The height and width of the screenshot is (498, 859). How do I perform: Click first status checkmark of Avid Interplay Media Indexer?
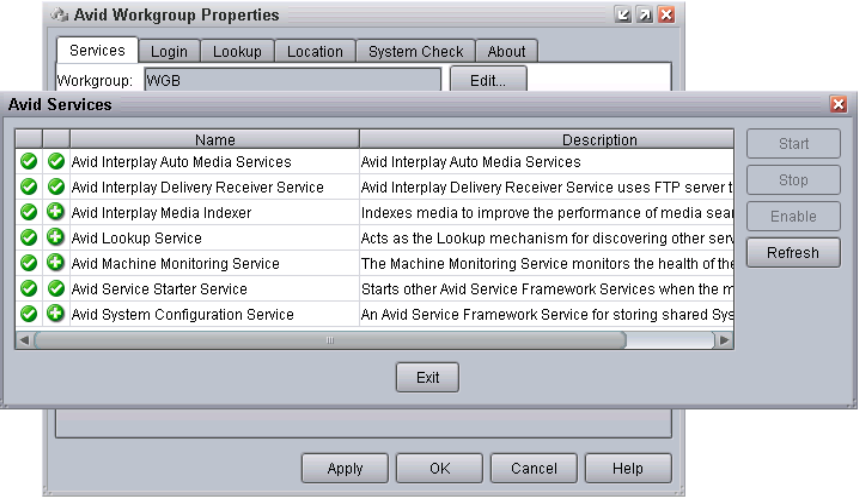28,212
